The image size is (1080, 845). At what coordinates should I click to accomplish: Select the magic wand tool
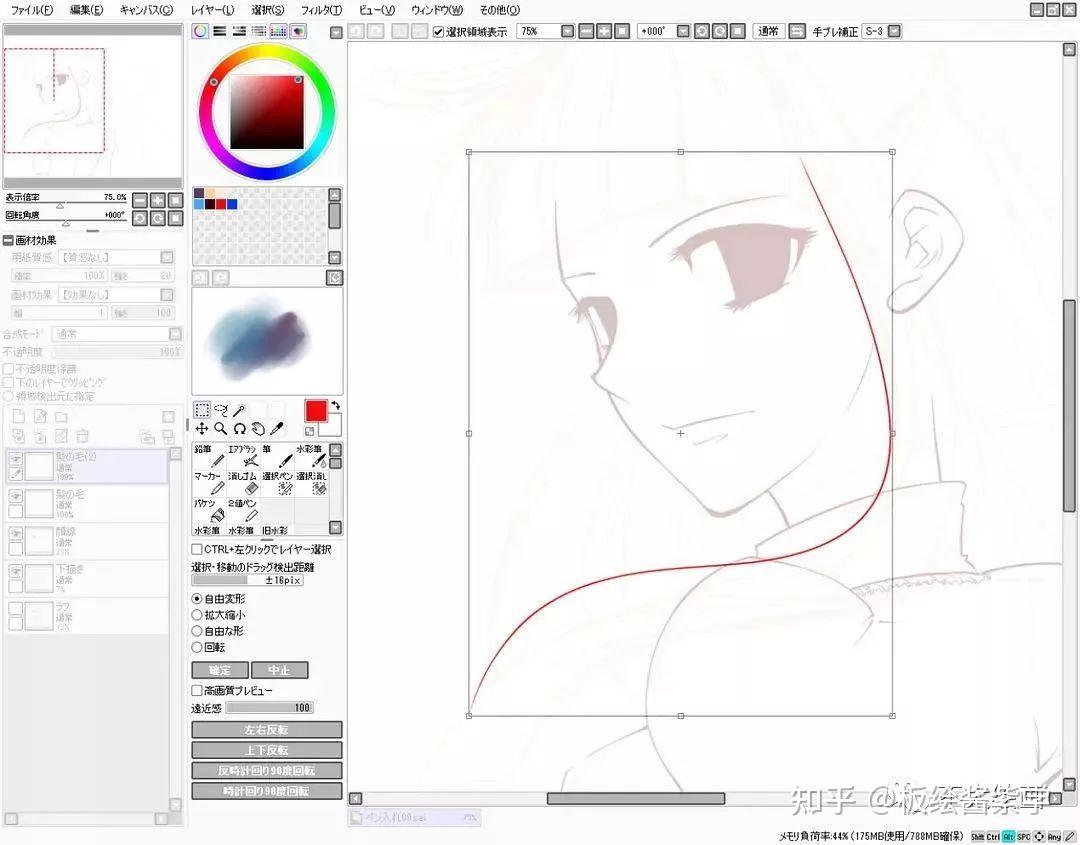(x=239, y=410)
